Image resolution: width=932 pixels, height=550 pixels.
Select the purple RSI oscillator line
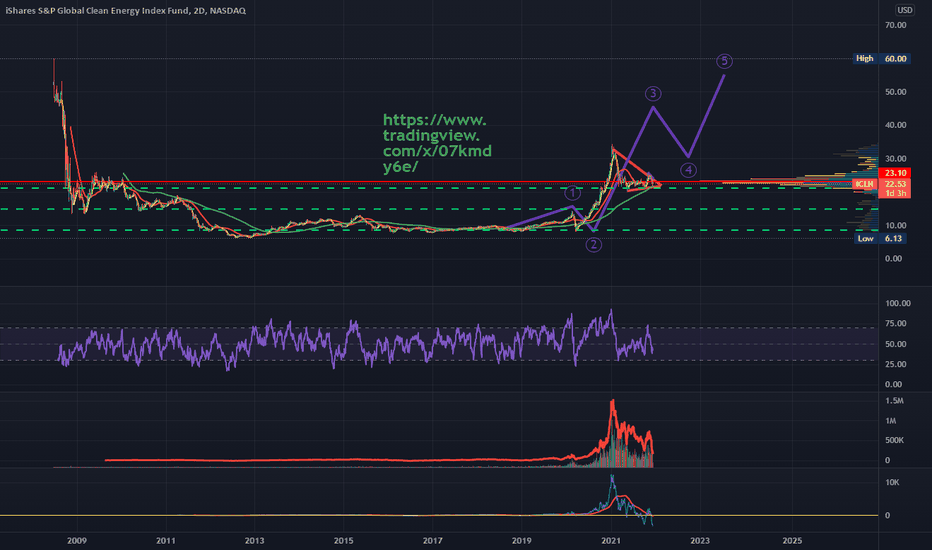(357, 342)
